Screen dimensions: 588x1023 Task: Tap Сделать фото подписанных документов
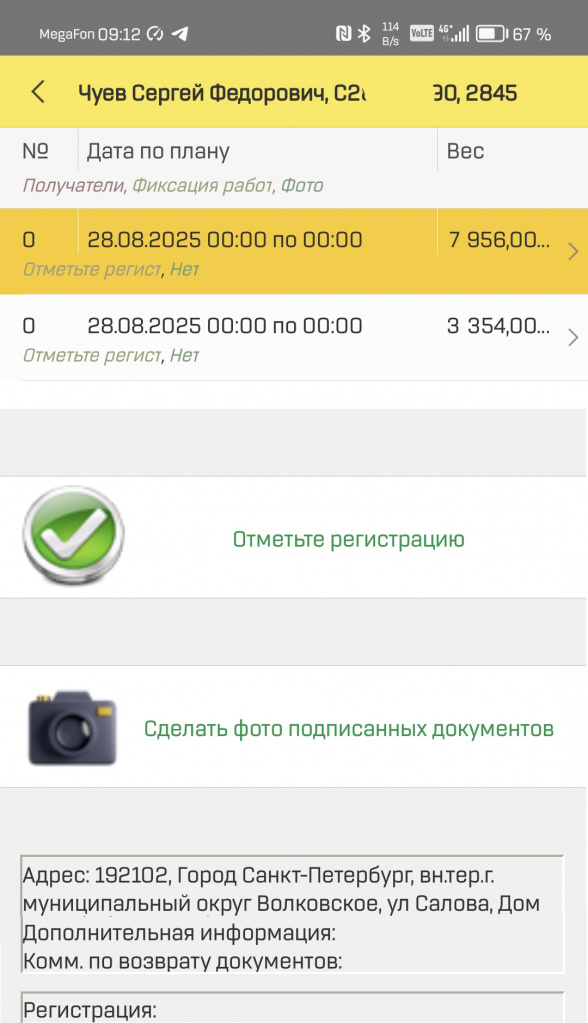point(348,729)
